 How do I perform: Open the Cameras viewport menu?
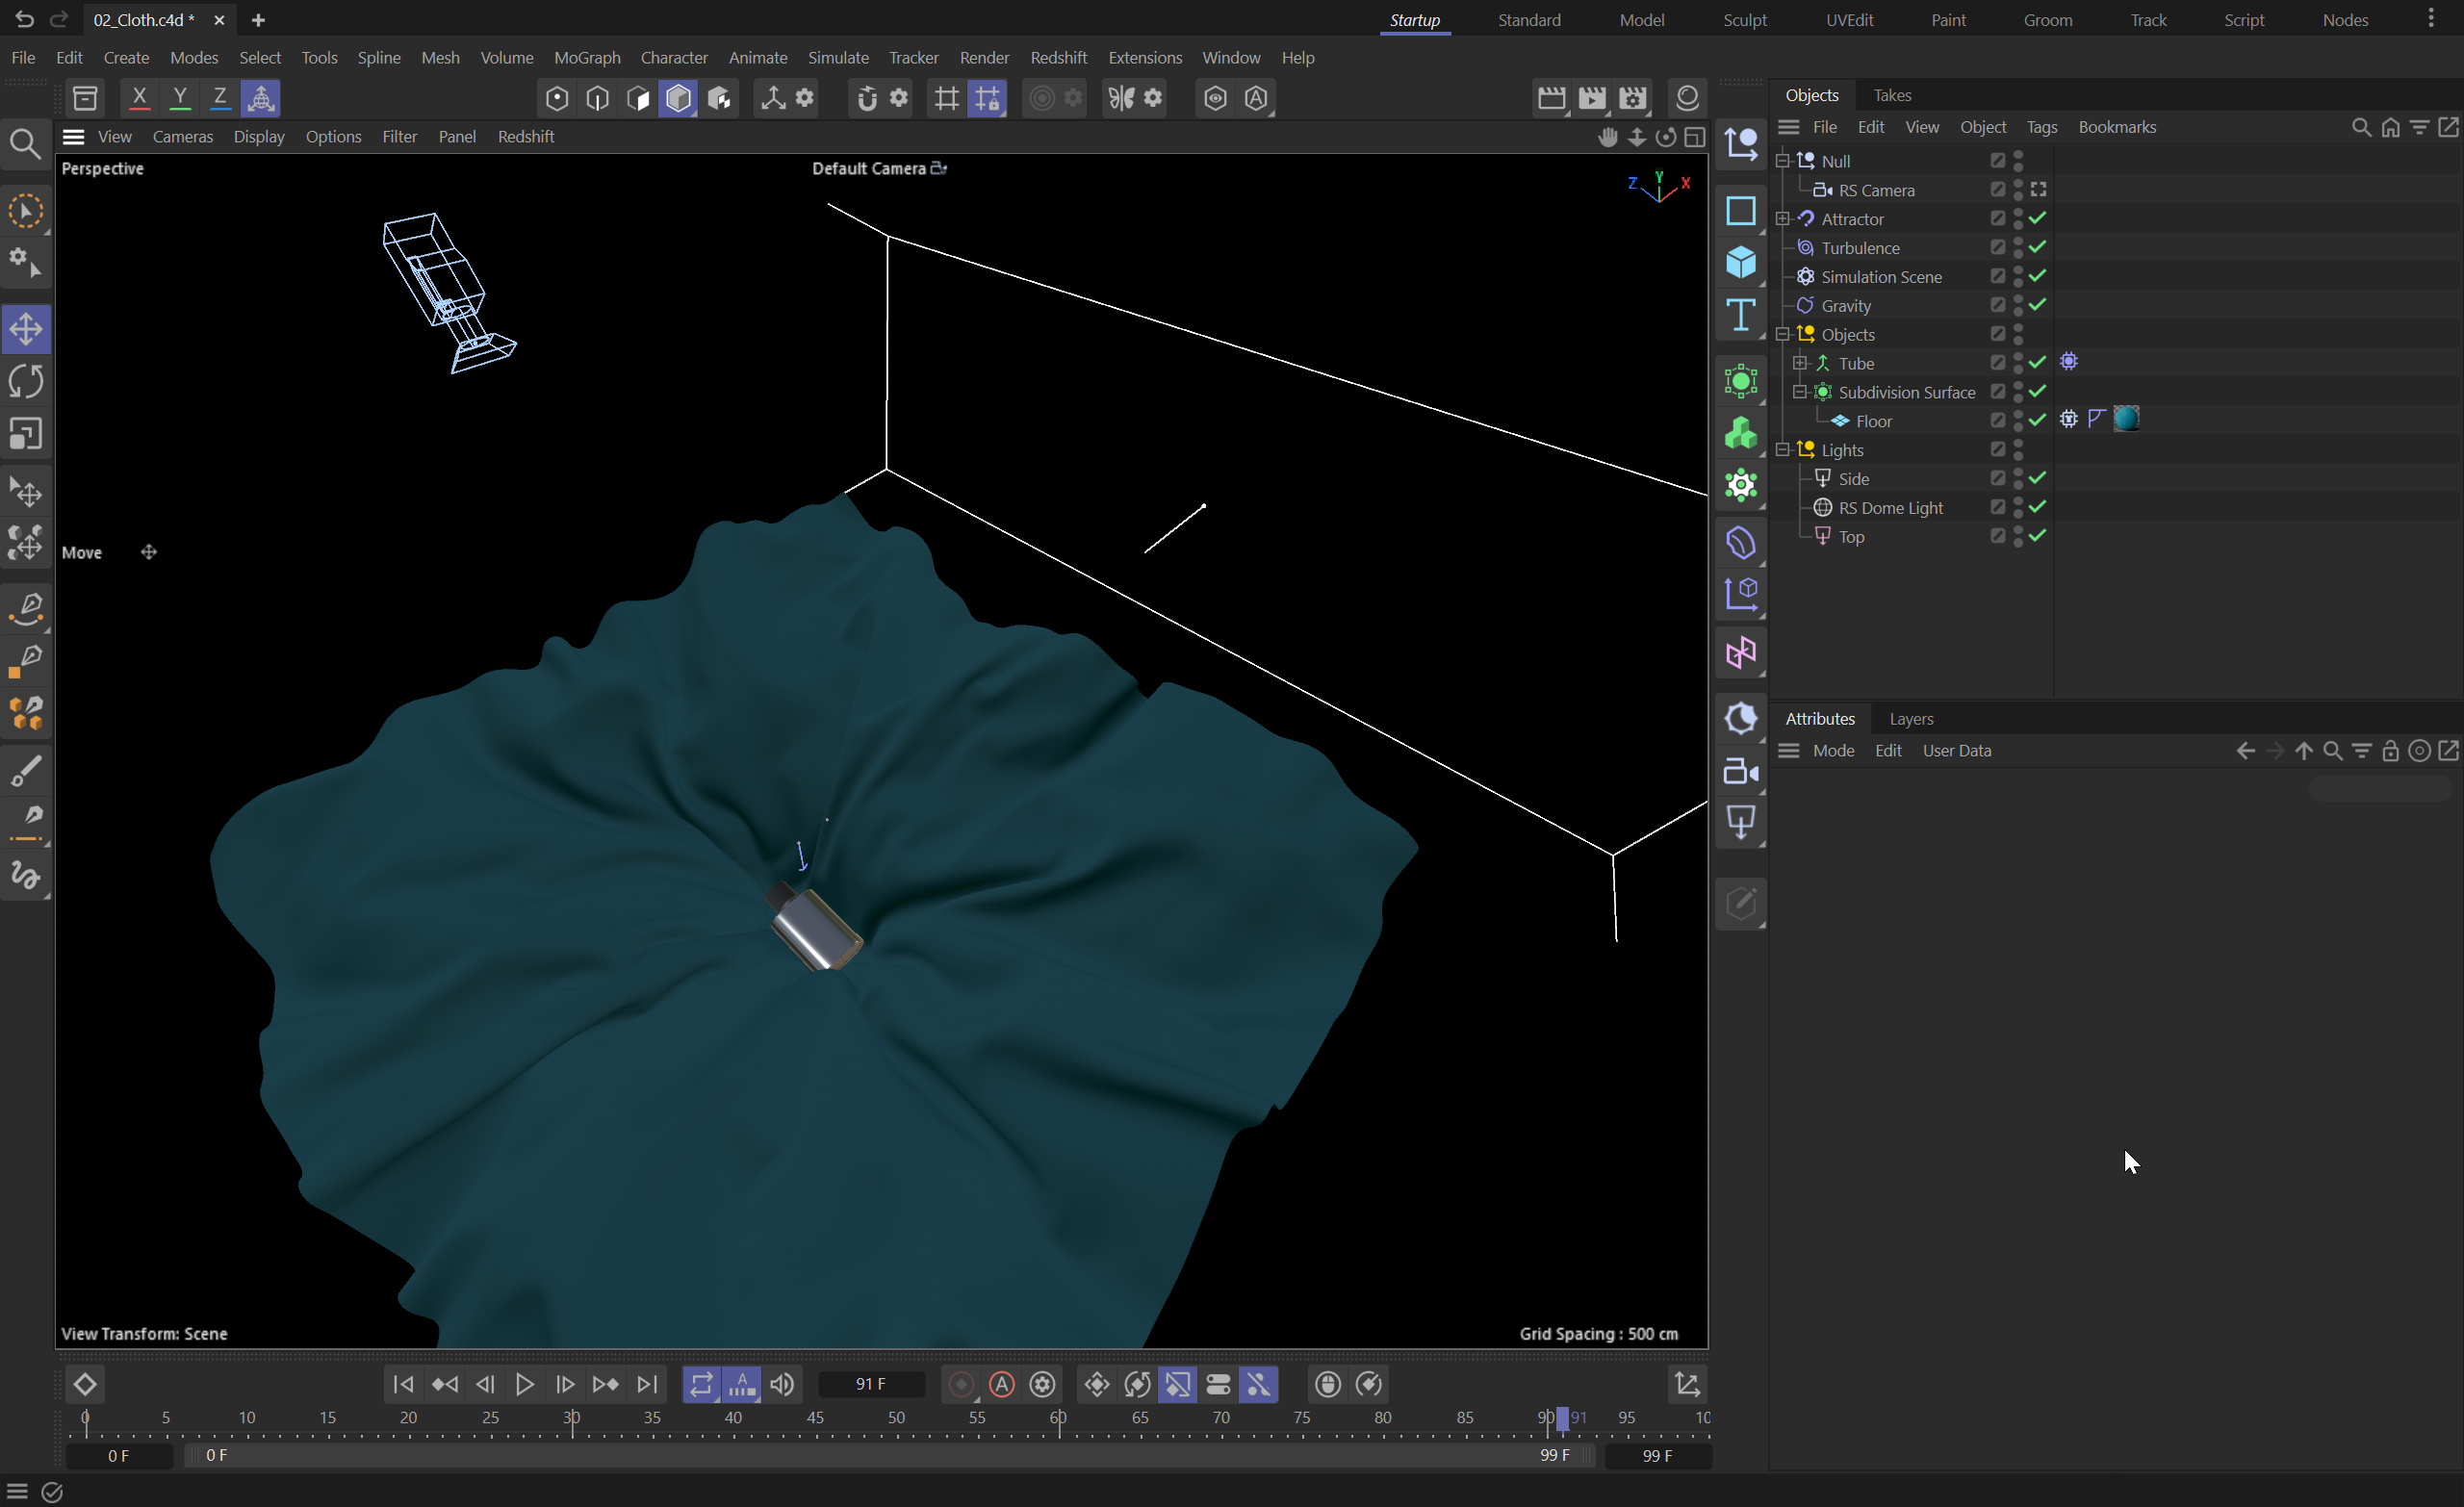182,137
